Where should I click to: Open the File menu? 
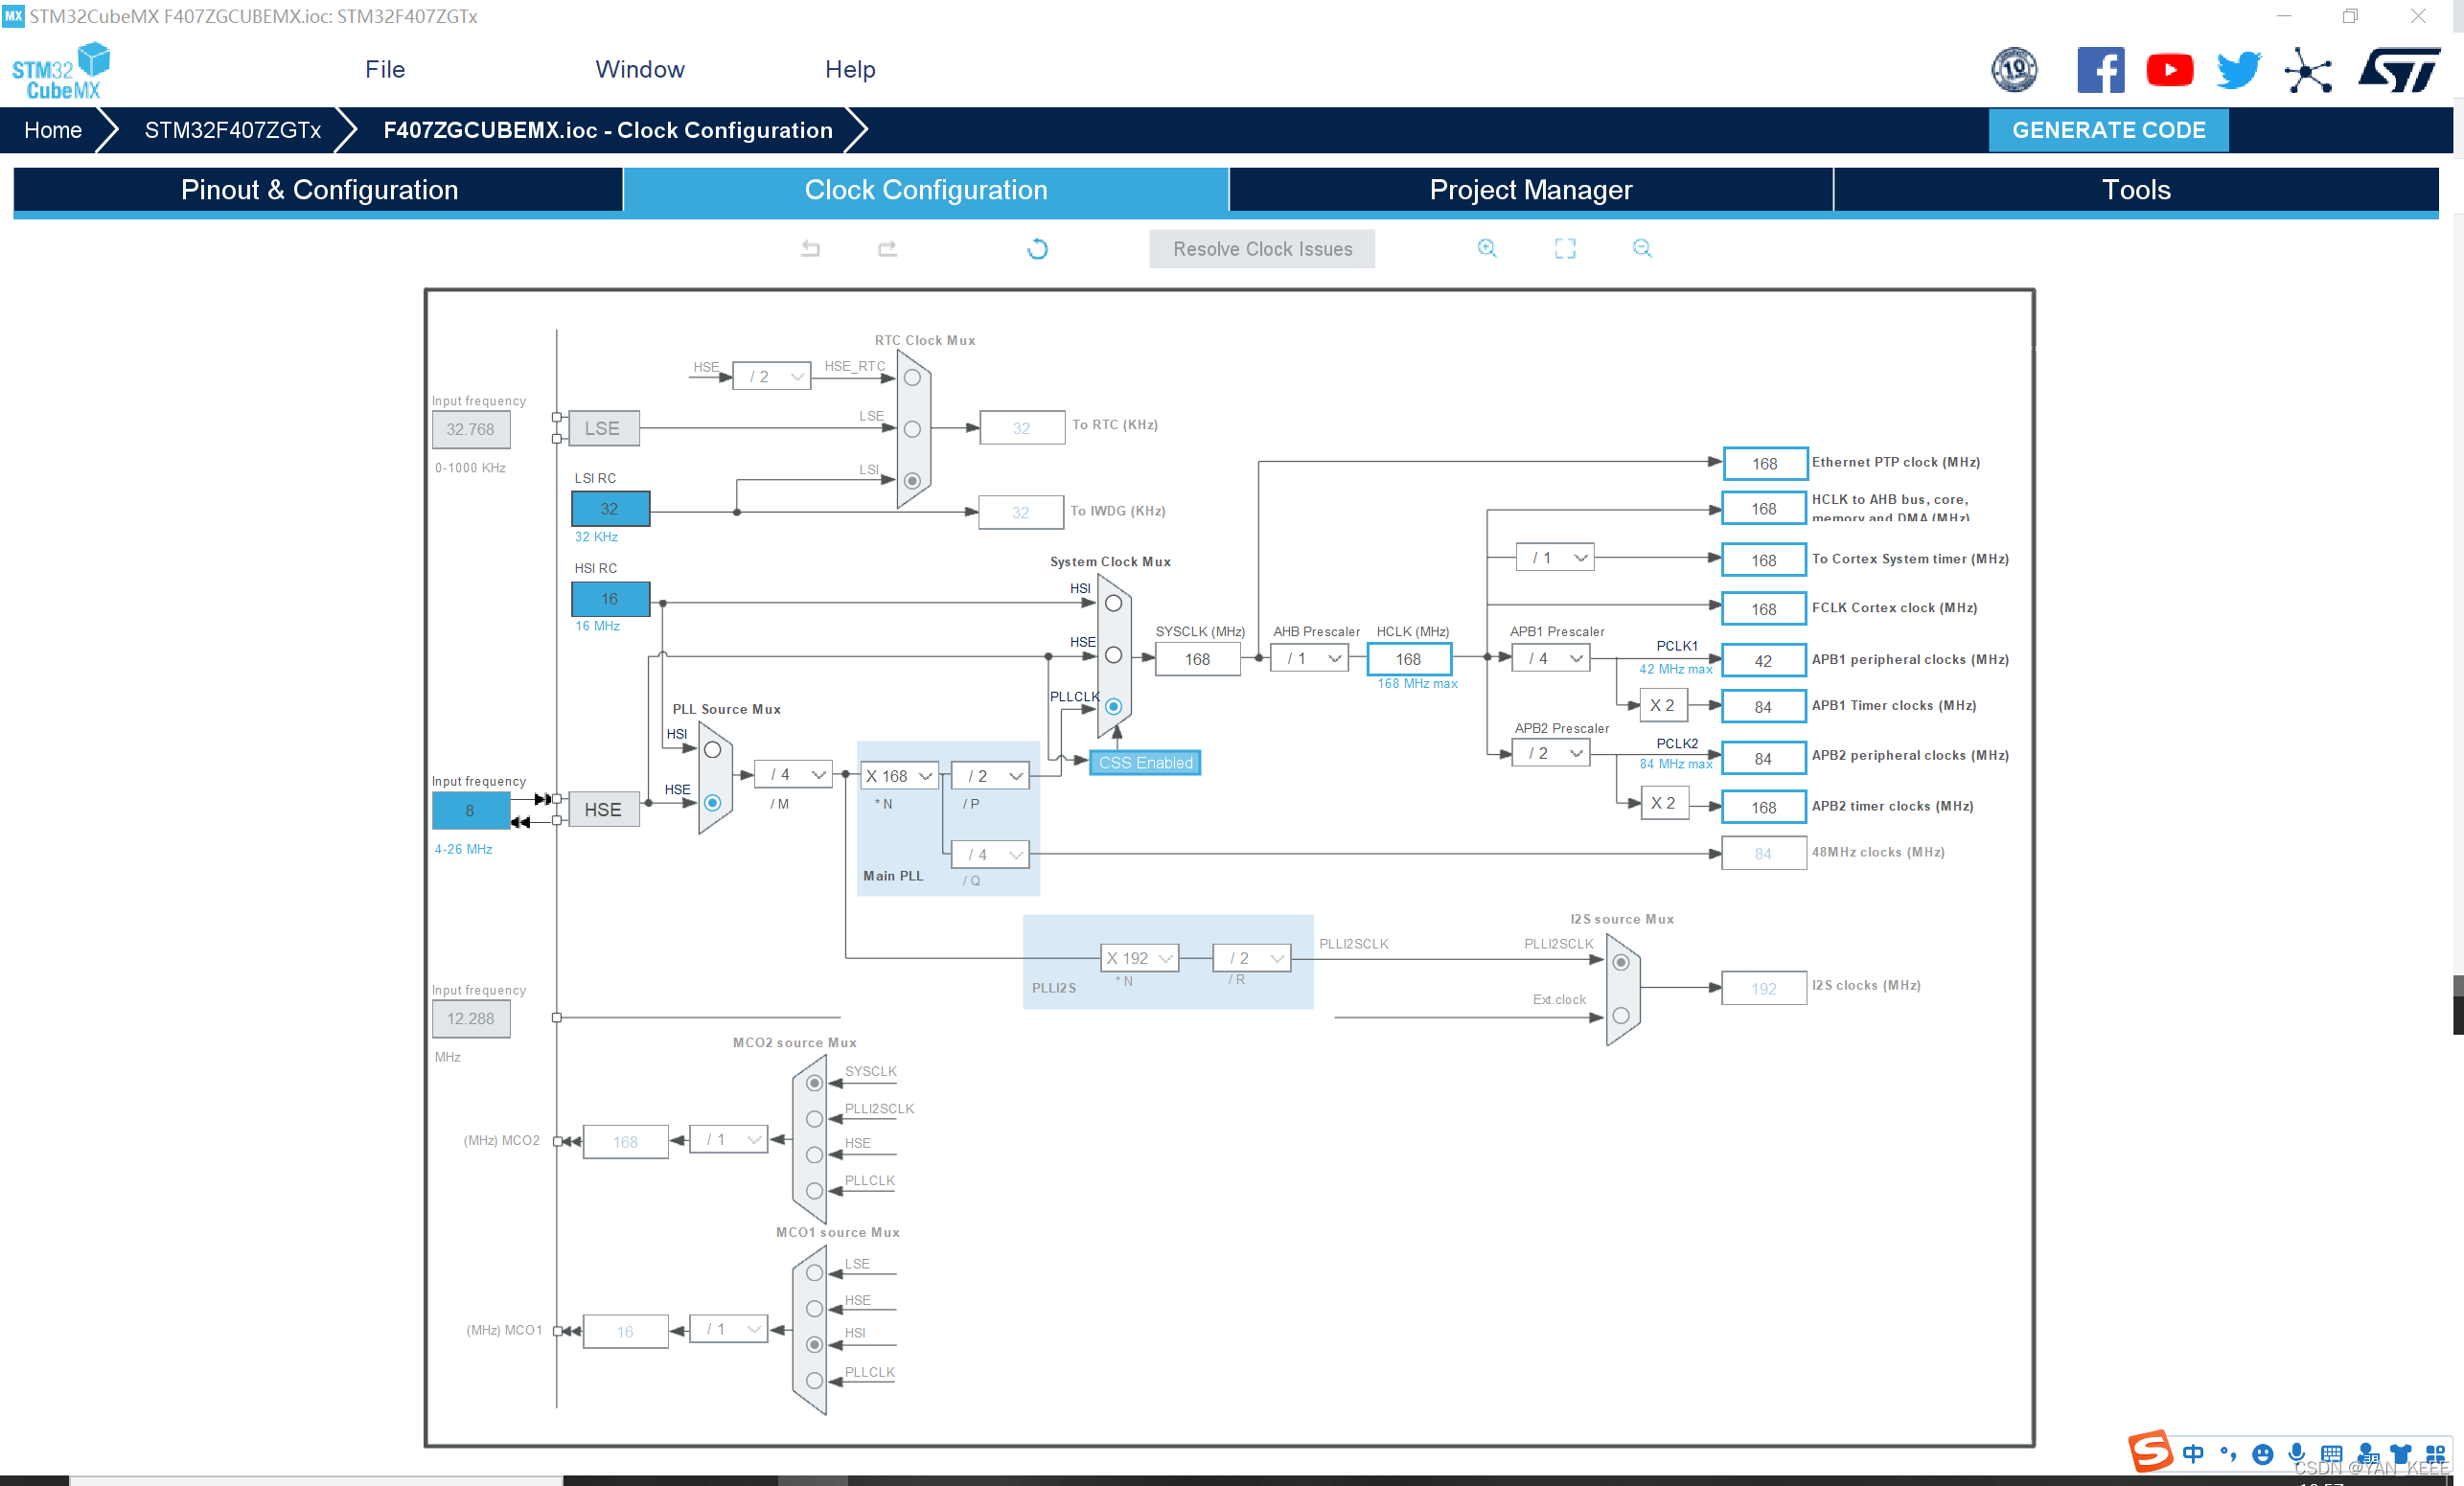[x=385, y=70]
